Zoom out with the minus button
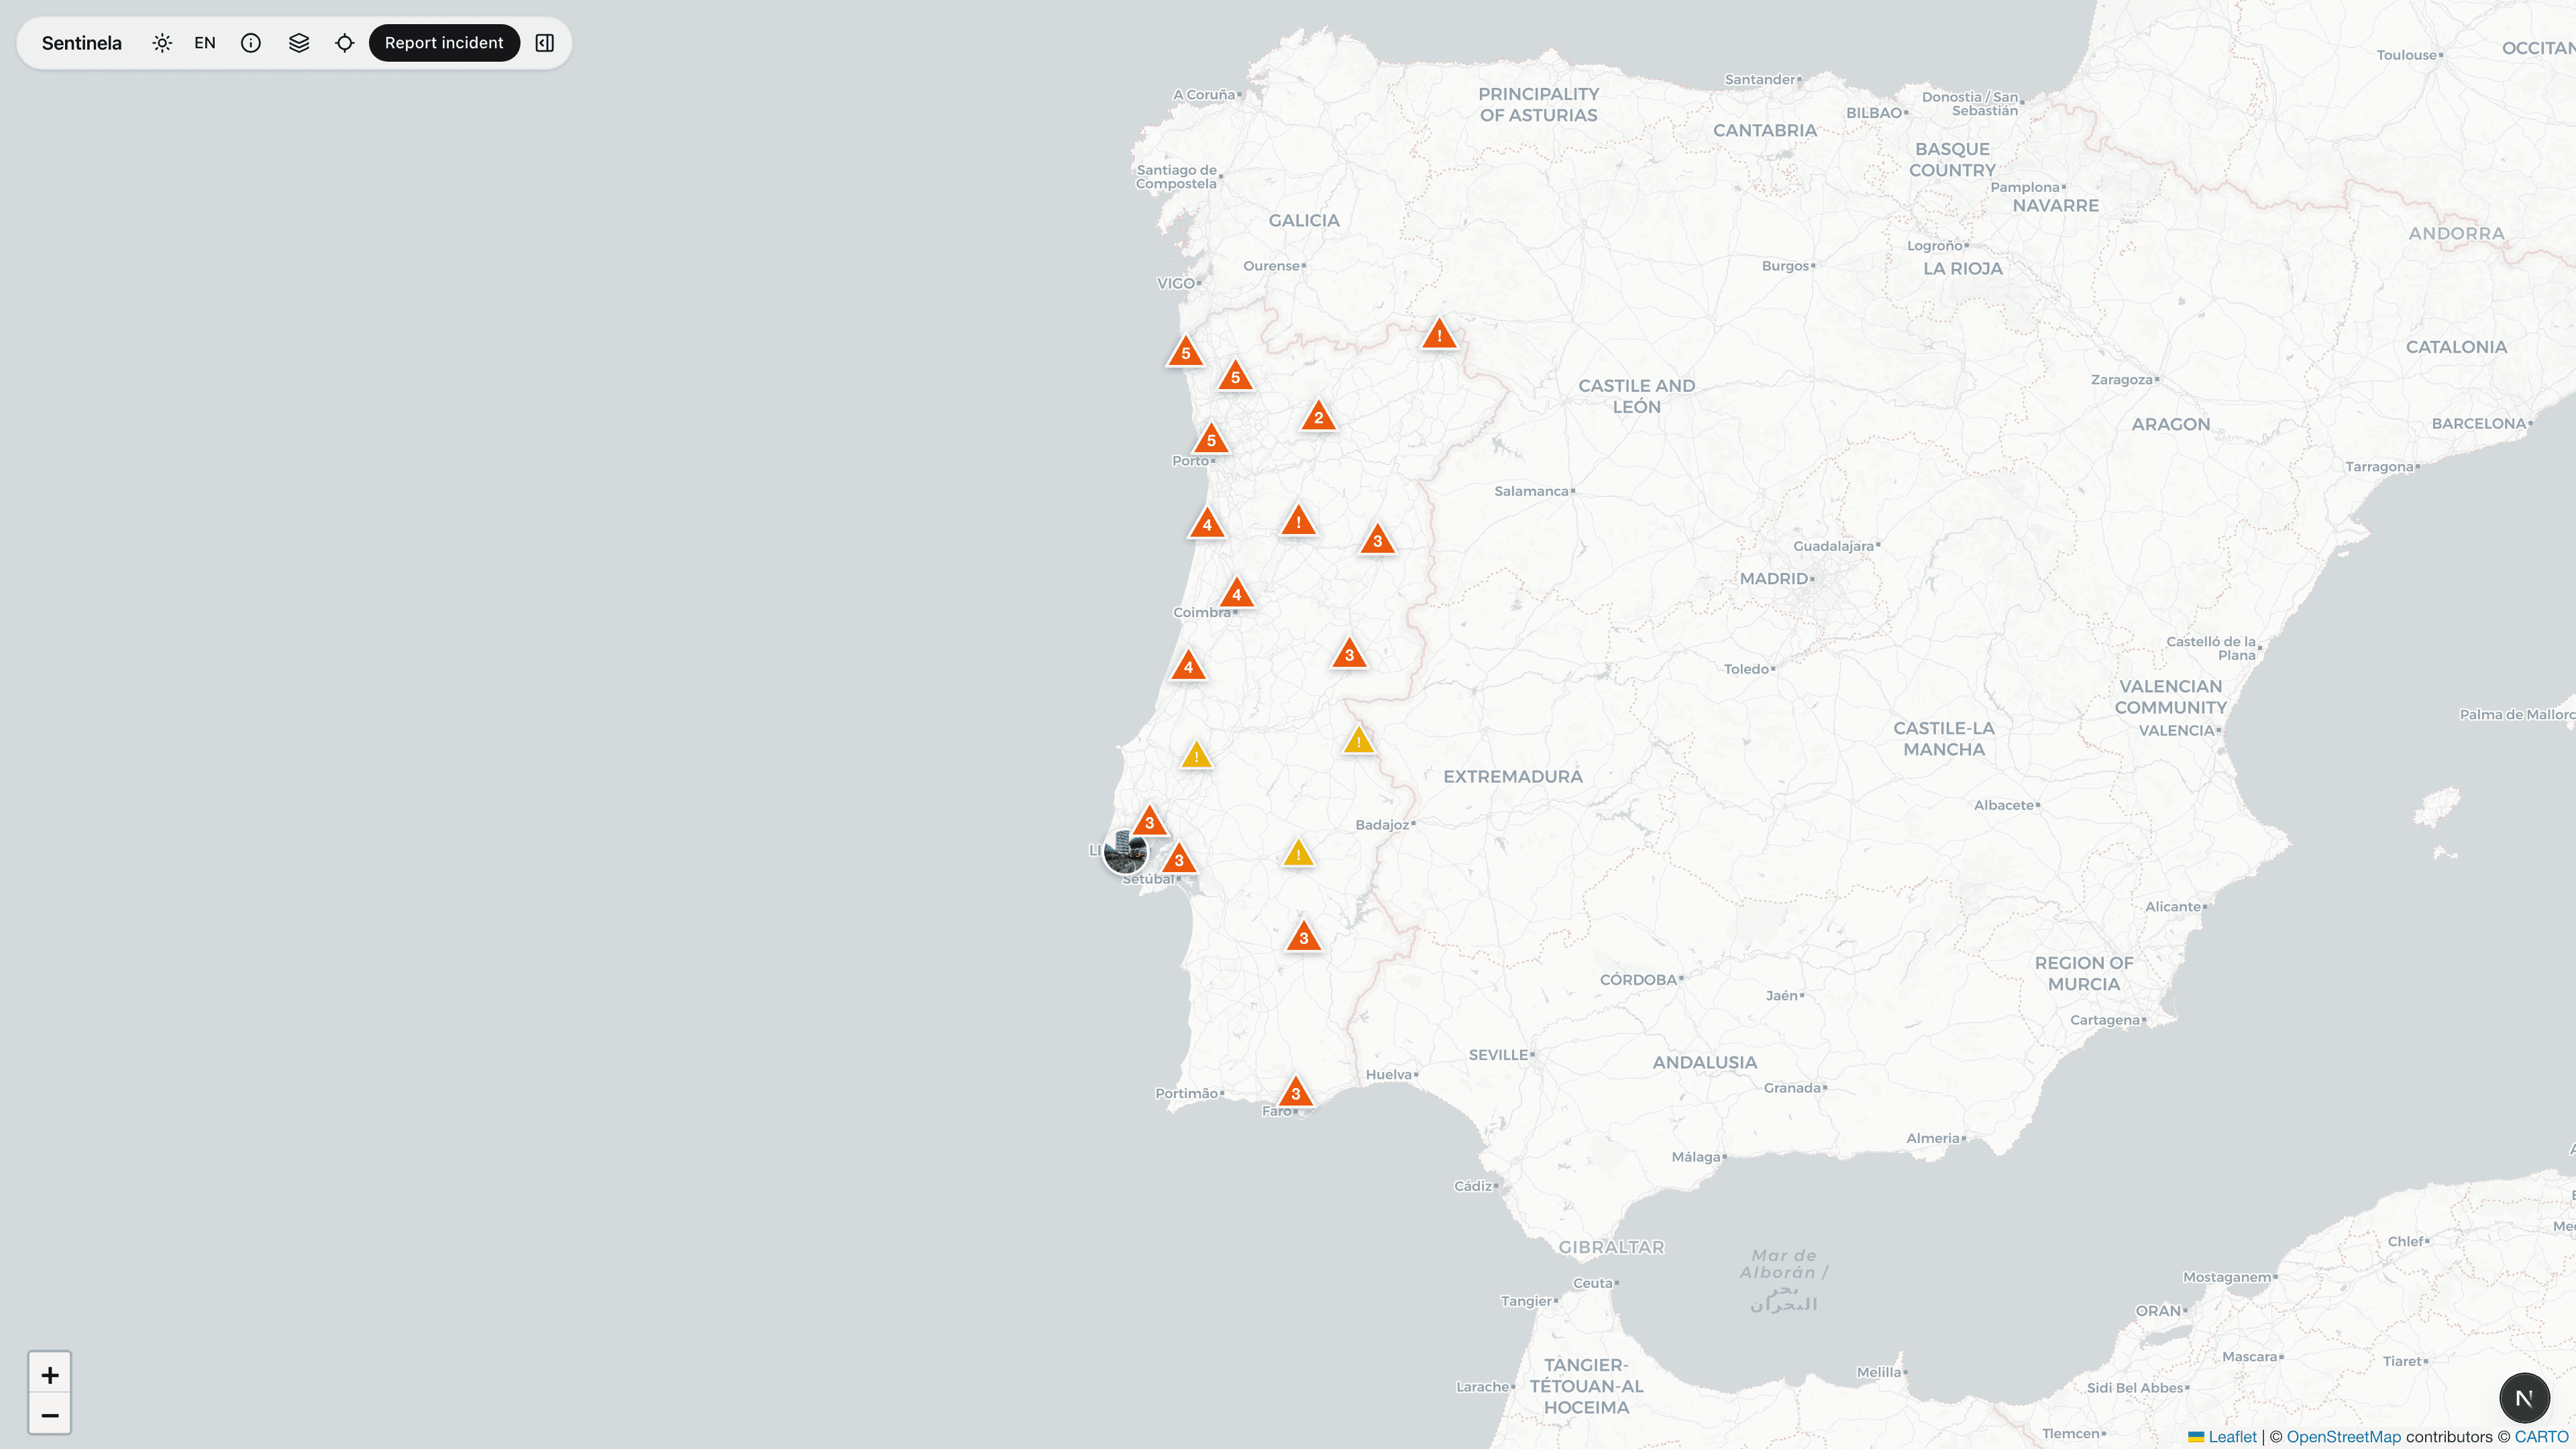Image resolution: width=2576 pixels, height=1449 pixels. (50, 1415)
